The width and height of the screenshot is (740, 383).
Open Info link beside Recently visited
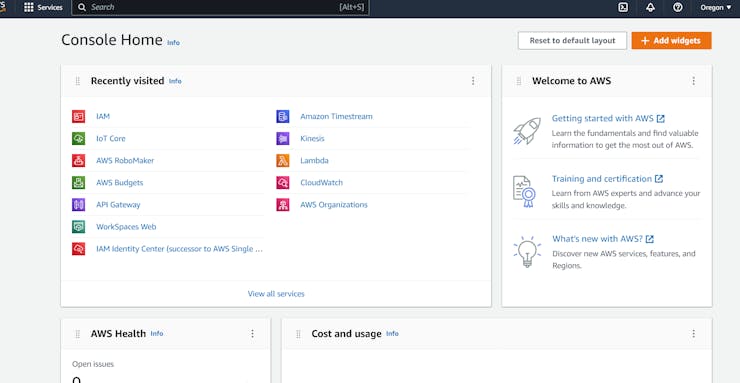pyautogui.click(x=175, y=81)
